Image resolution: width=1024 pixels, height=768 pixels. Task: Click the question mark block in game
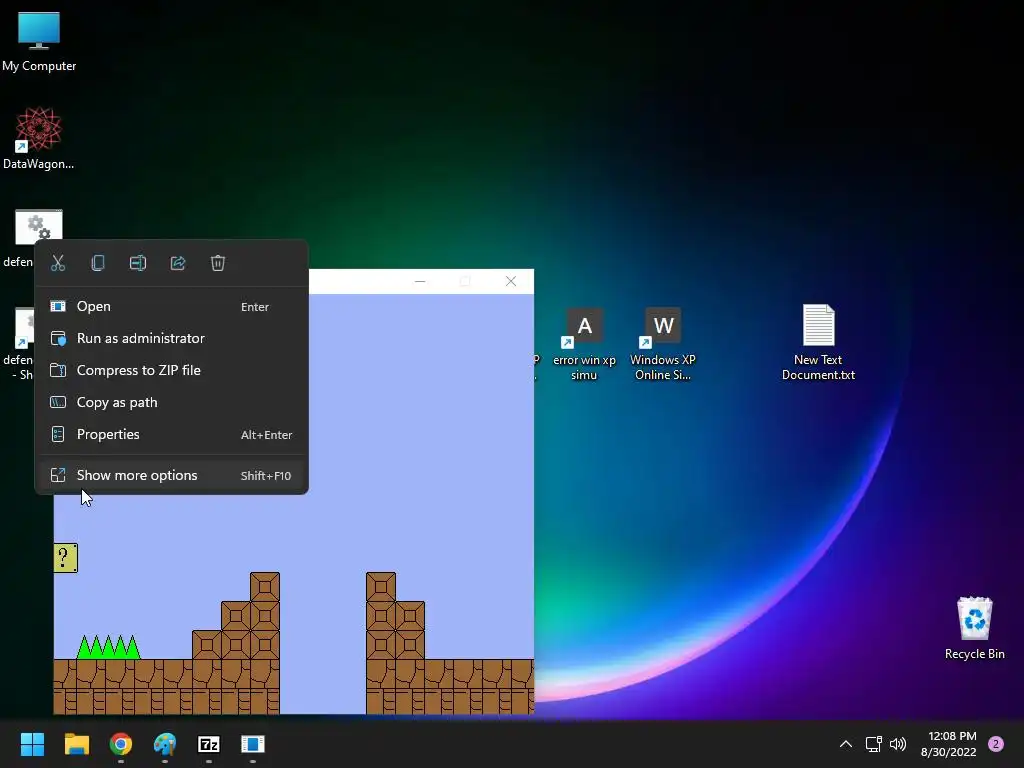[65, 558]
